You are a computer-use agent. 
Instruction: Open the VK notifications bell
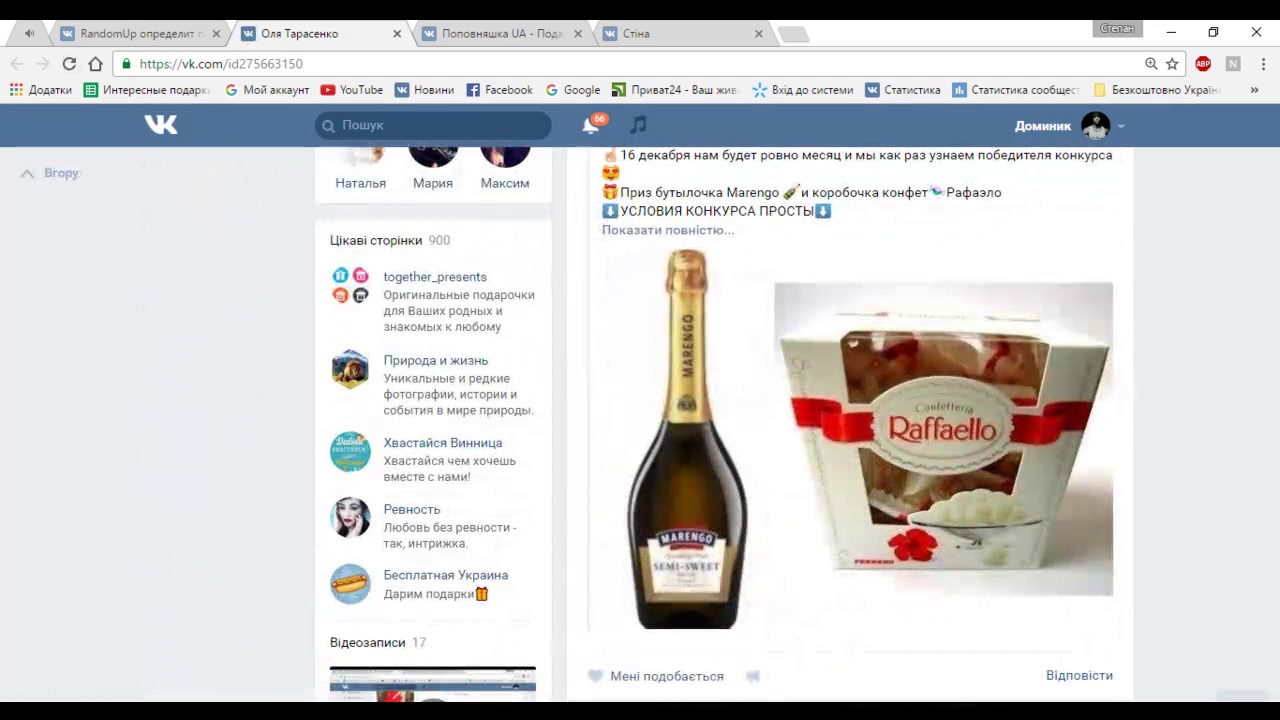[x=591, y=125]
